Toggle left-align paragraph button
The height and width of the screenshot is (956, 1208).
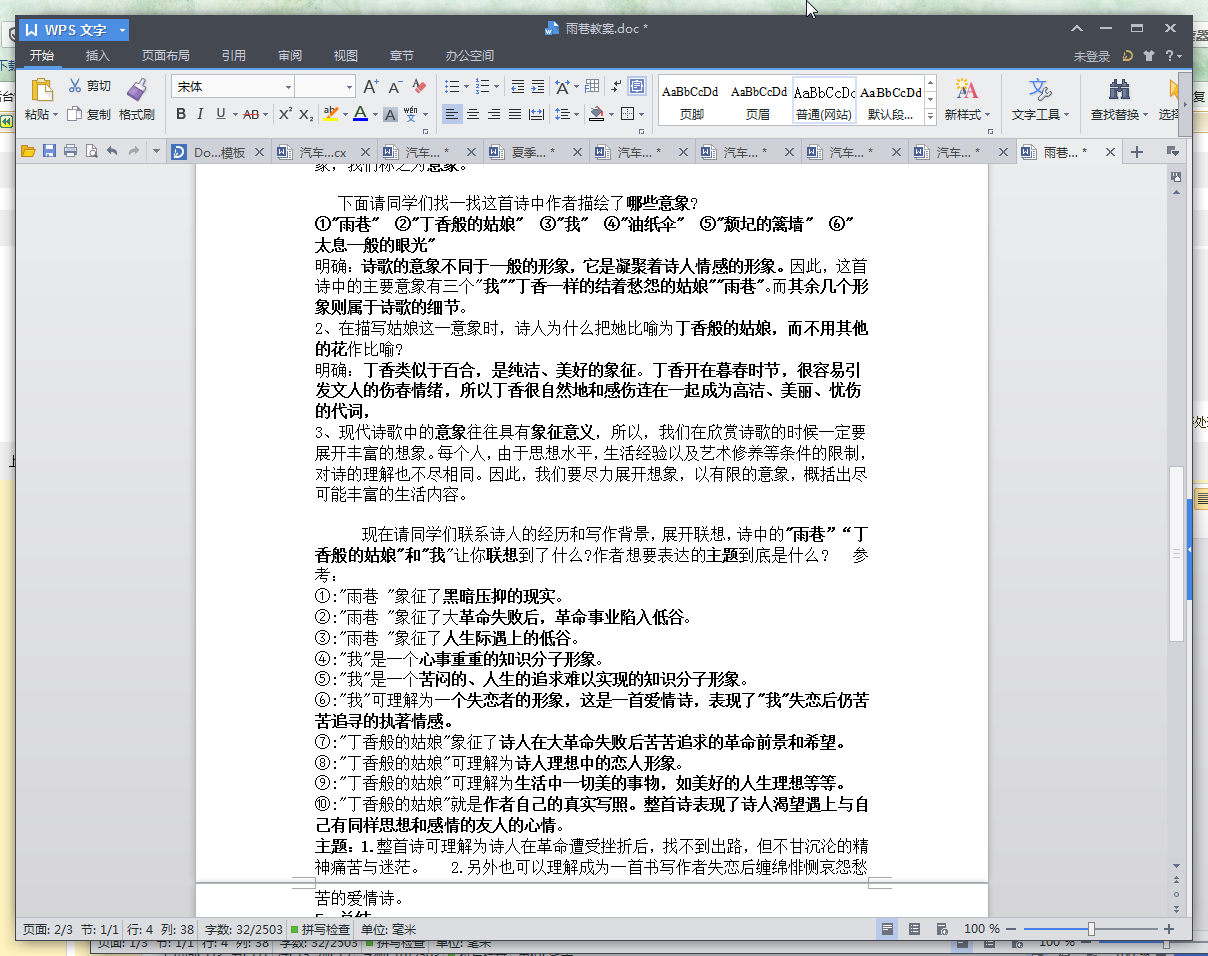452,114
